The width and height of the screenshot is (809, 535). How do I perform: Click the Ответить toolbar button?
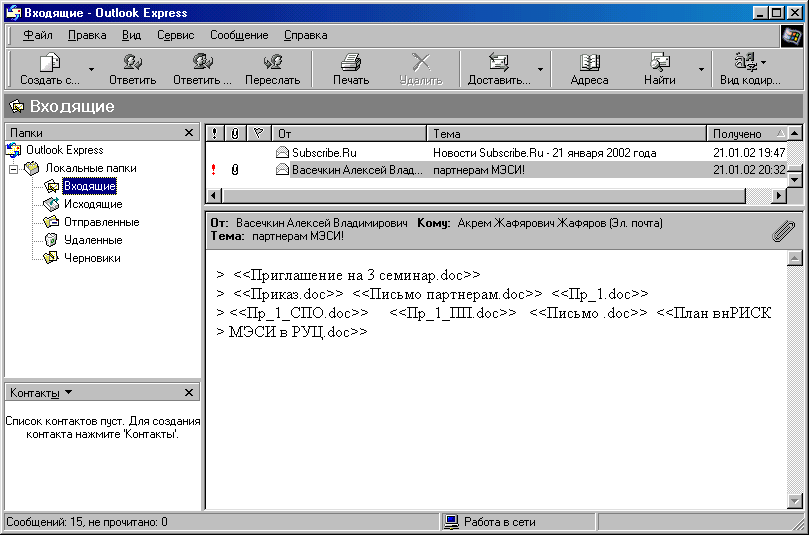tap(133, 69)
